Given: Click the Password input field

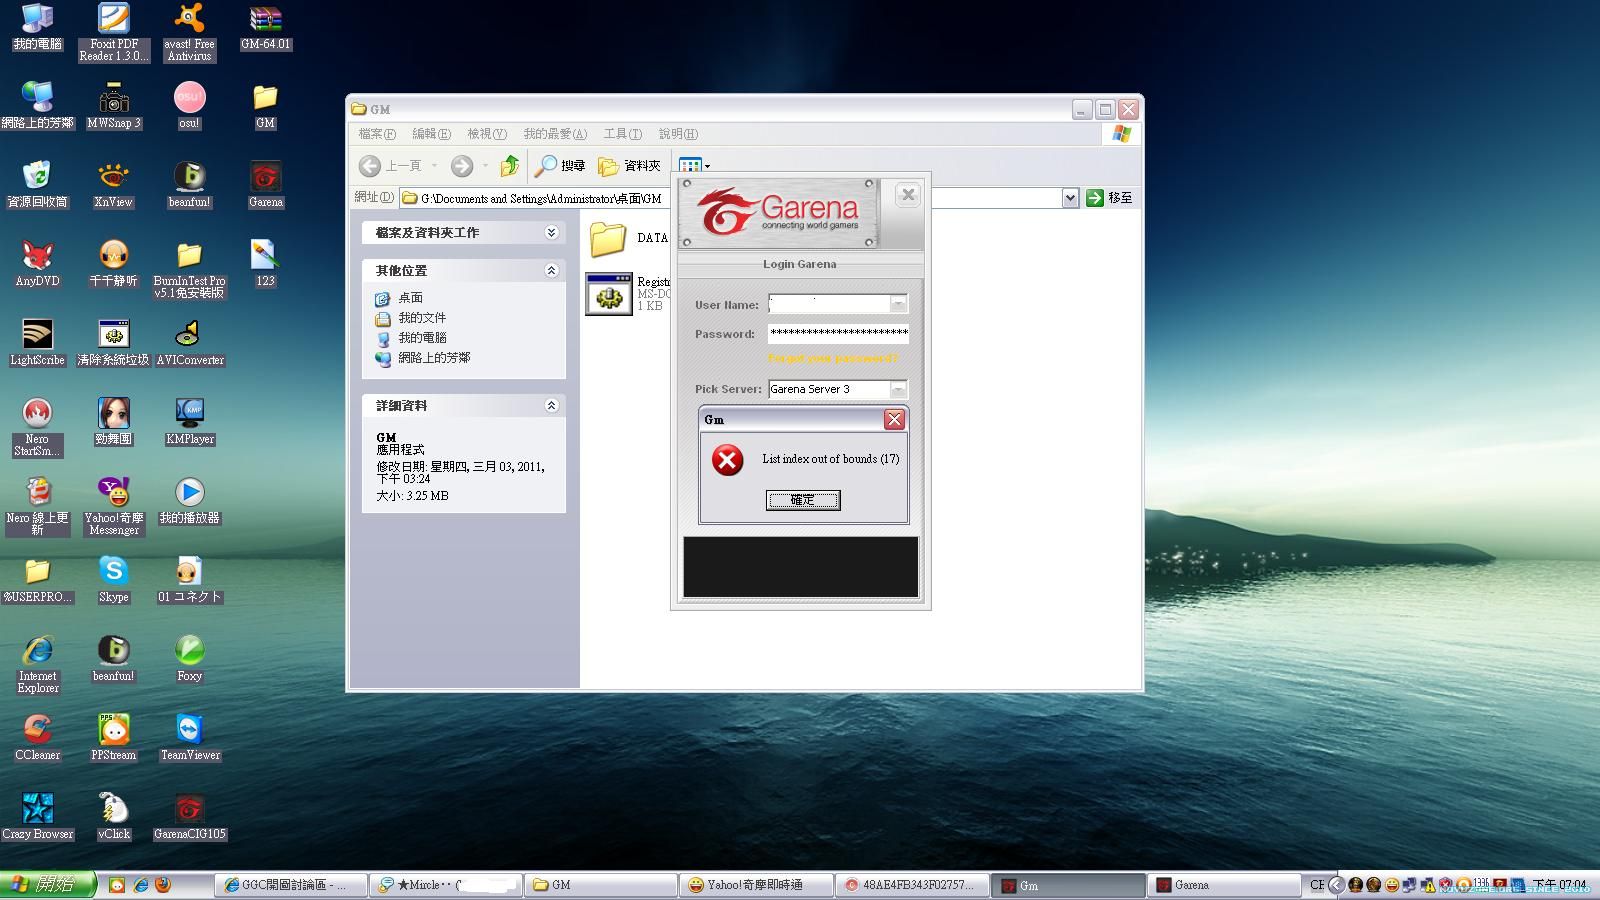Looking at the screenshot, I should coord(837,334).
